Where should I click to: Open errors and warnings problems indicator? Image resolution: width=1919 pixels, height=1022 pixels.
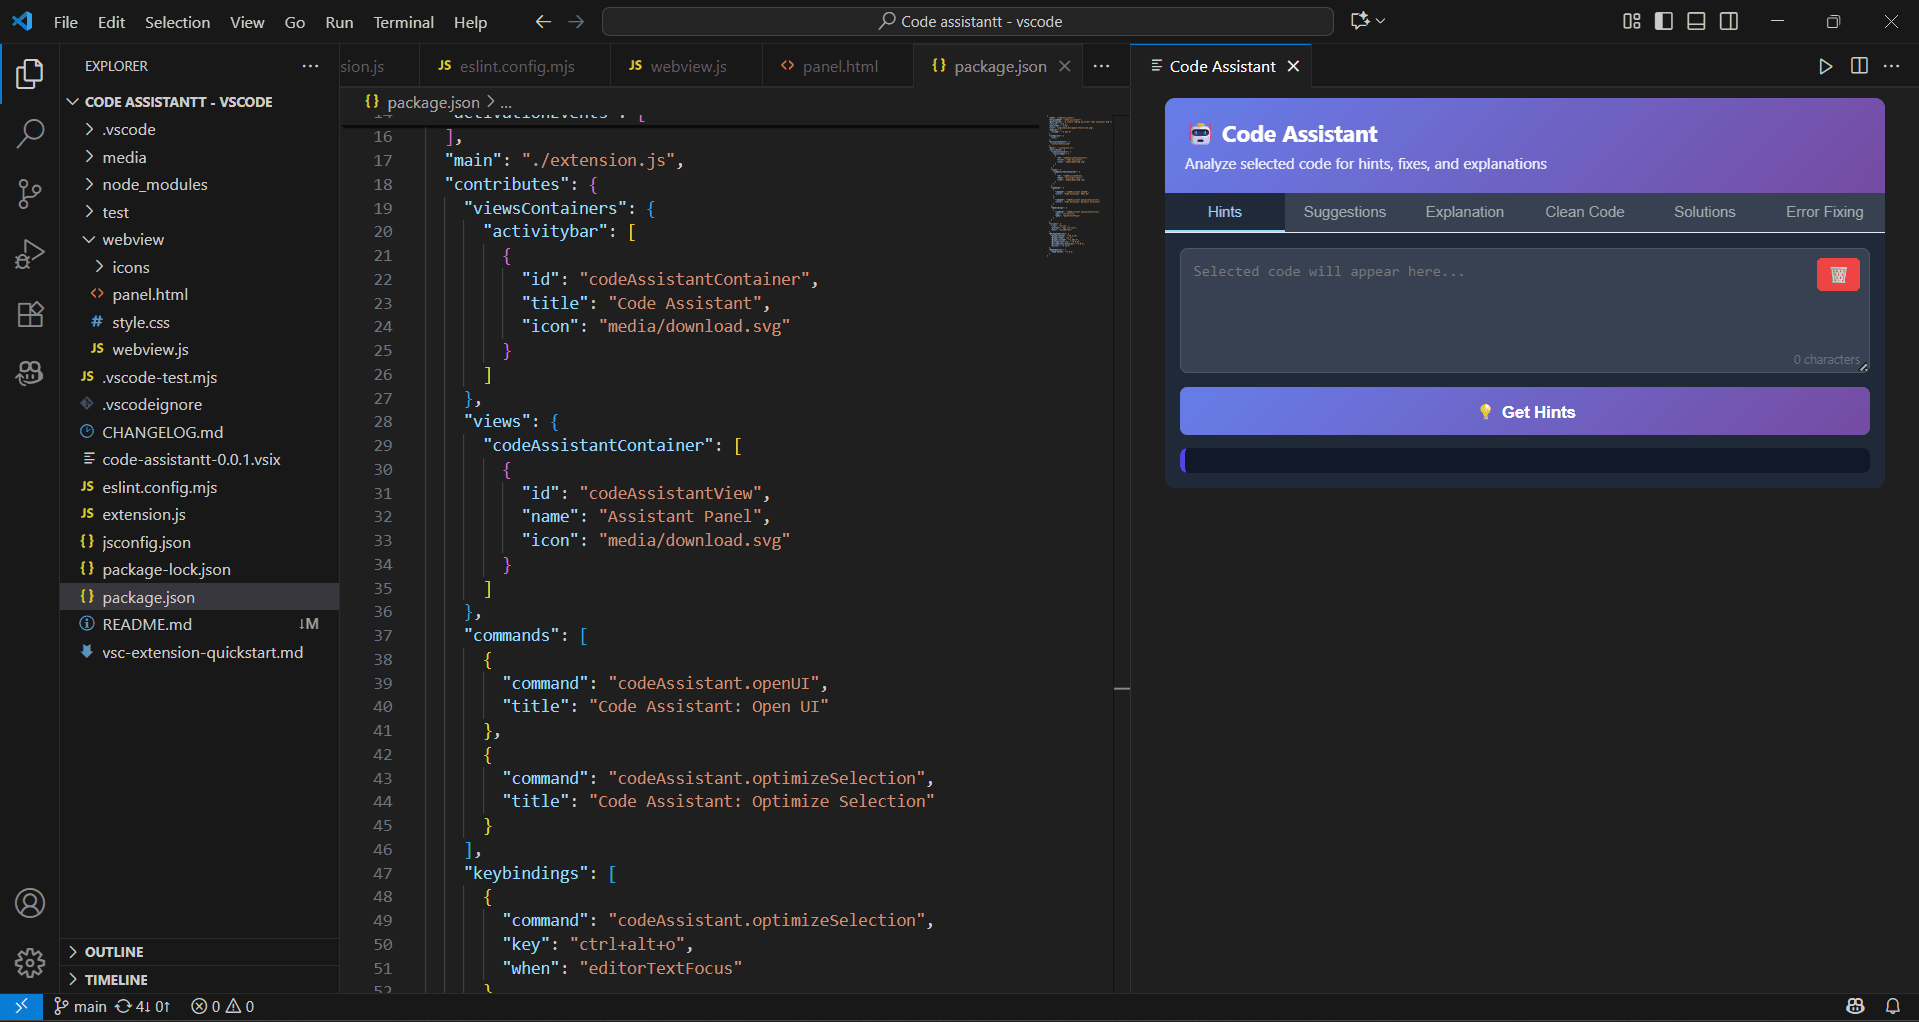tap(222, 1006)
